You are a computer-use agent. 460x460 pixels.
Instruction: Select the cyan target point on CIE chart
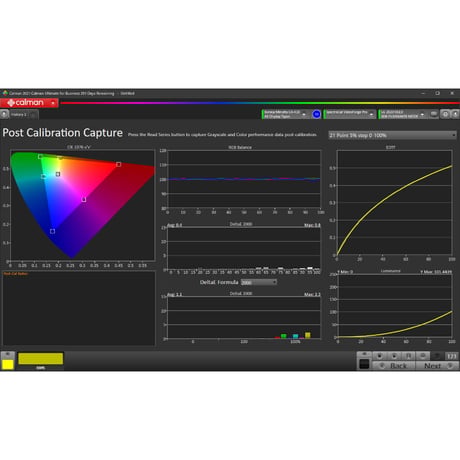[44, 176]
